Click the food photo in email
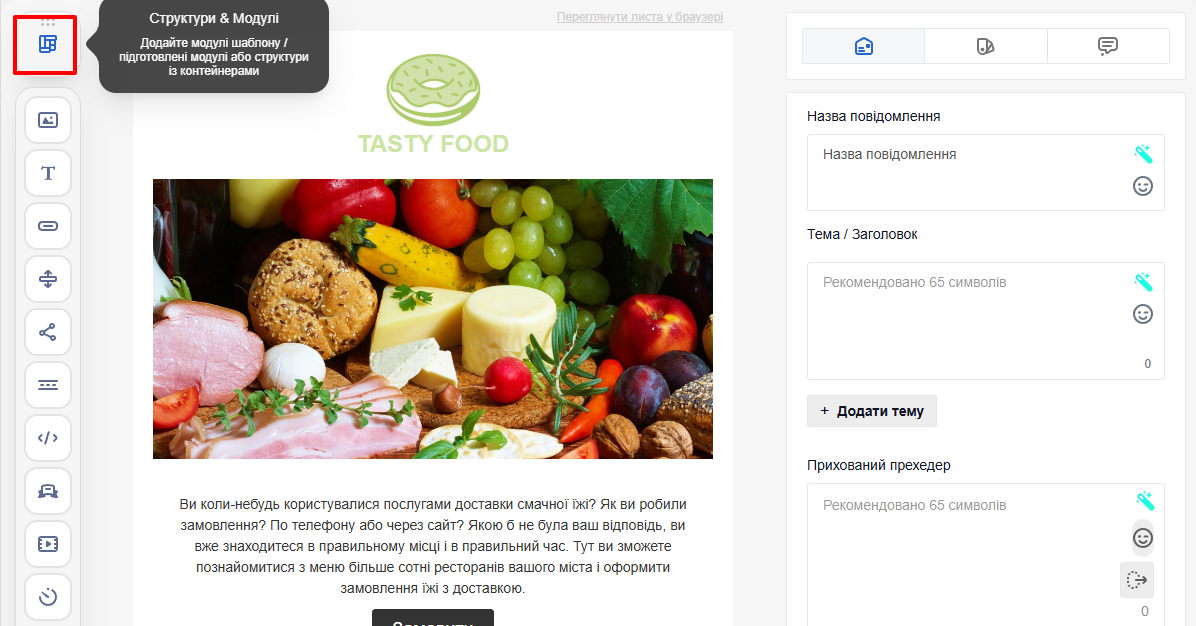 [x=432, y=319]
